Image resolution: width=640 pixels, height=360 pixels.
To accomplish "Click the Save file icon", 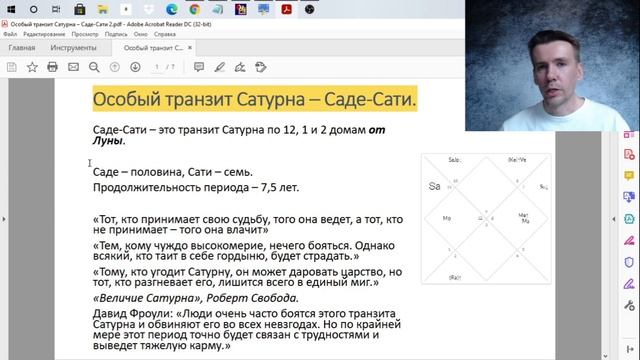I will 11,67.
